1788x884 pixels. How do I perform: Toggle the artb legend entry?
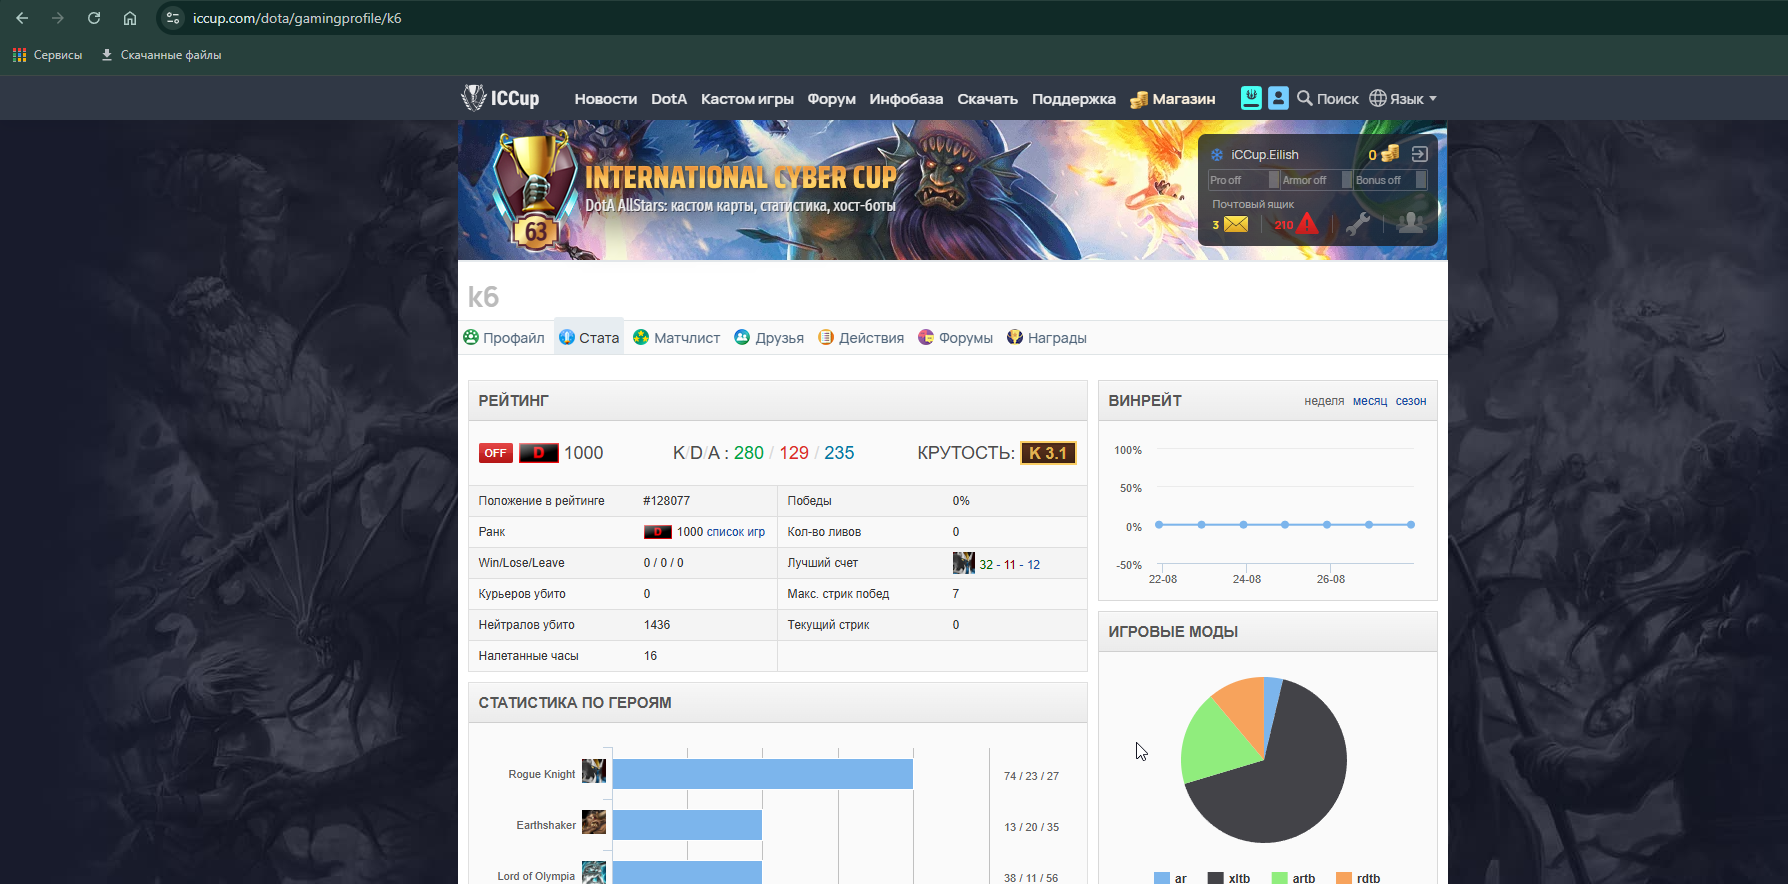1293,878
